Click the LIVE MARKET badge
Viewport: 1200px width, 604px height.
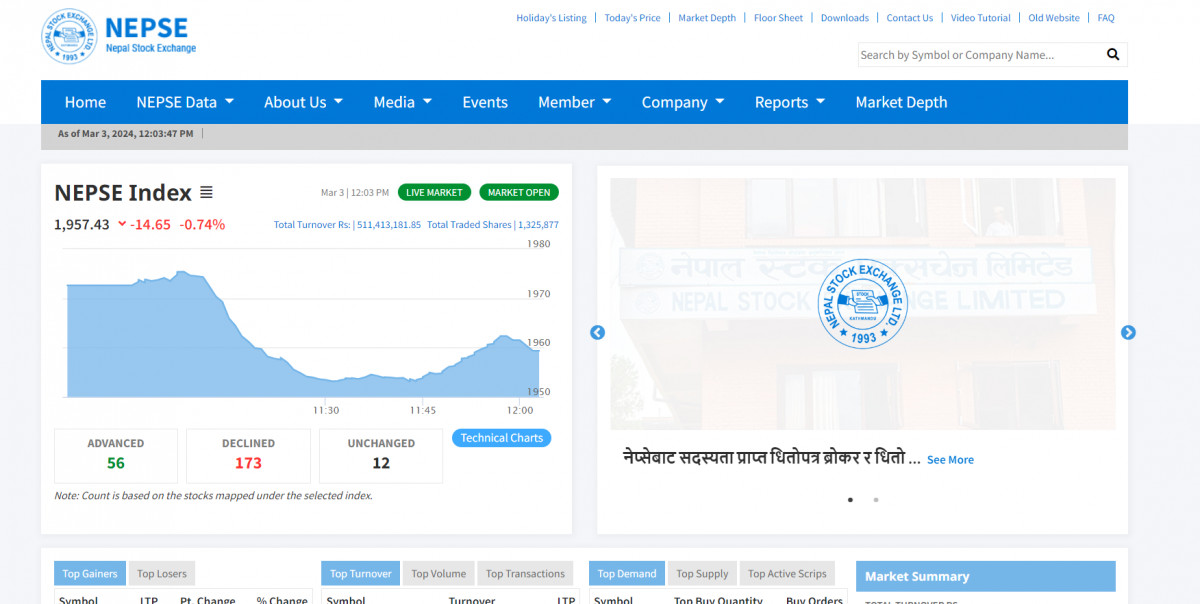[x=434, y=192]
